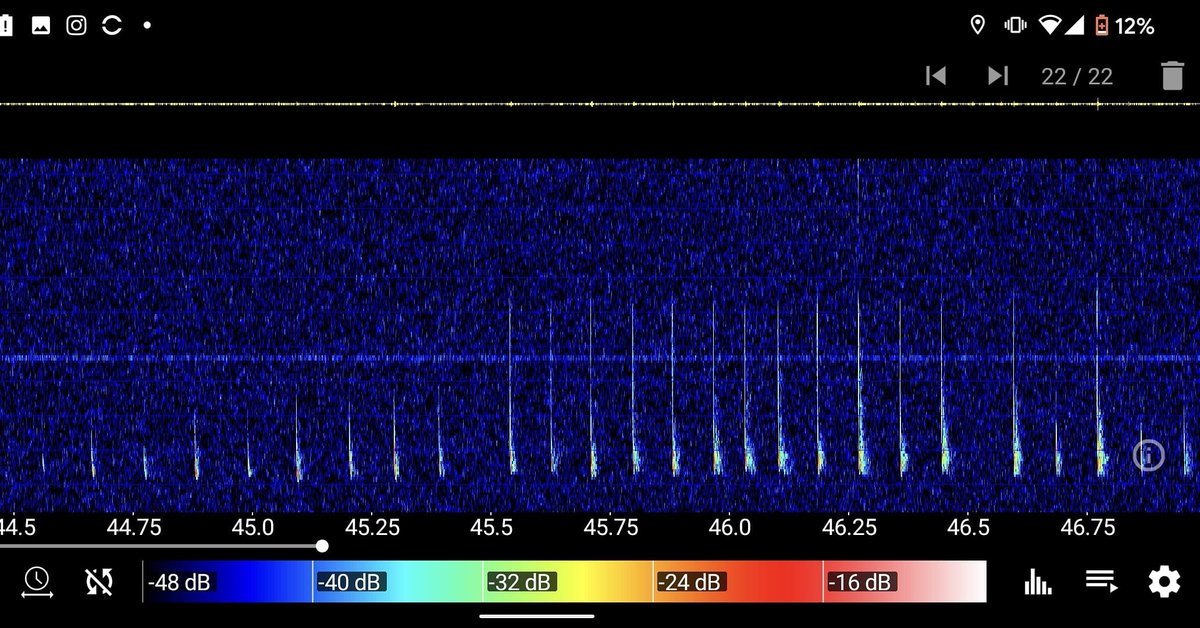Tap the sync circle notification icon
Image resolution: width=1200 pixels, height=628 pixels.
[111, 26]
